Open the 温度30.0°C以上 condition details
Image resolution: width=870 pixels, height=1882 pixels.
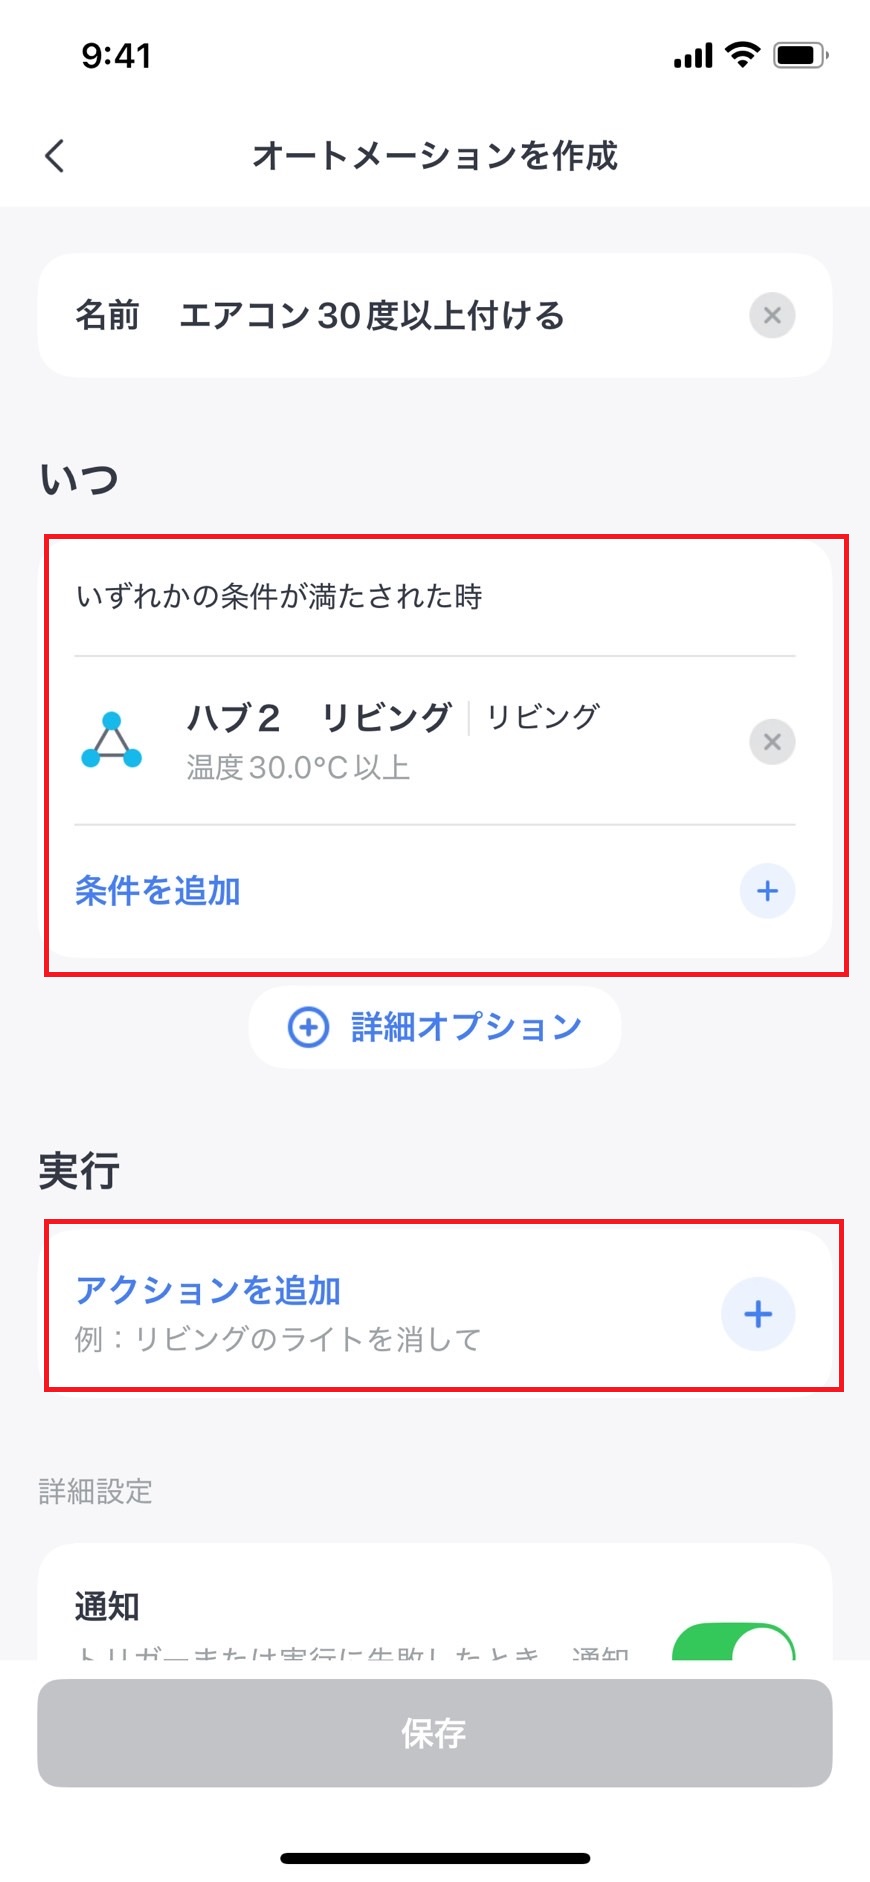point(298,768)
